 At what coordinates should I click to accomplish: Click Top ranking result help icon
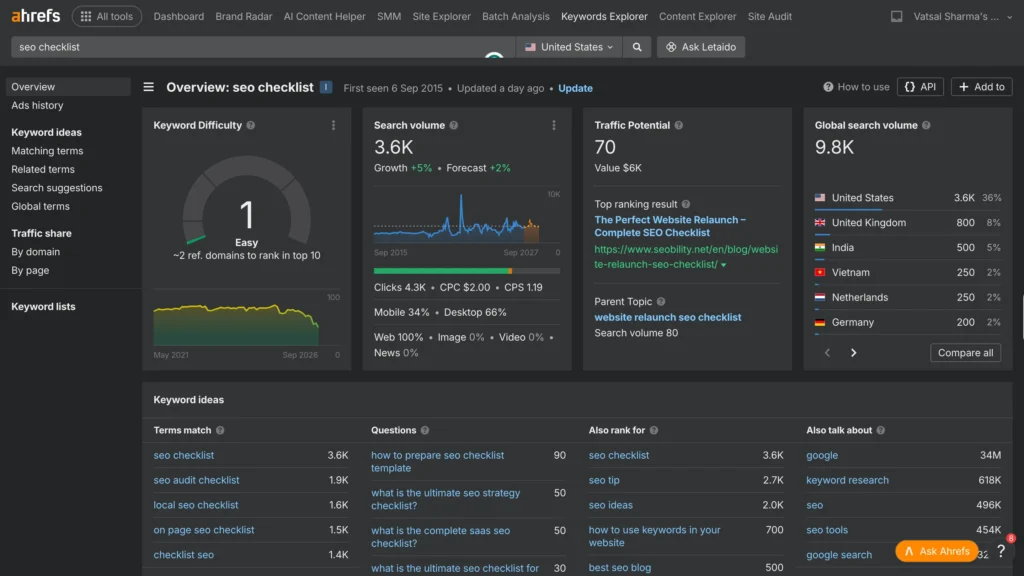pyautogui.click(x=686, y=204)
